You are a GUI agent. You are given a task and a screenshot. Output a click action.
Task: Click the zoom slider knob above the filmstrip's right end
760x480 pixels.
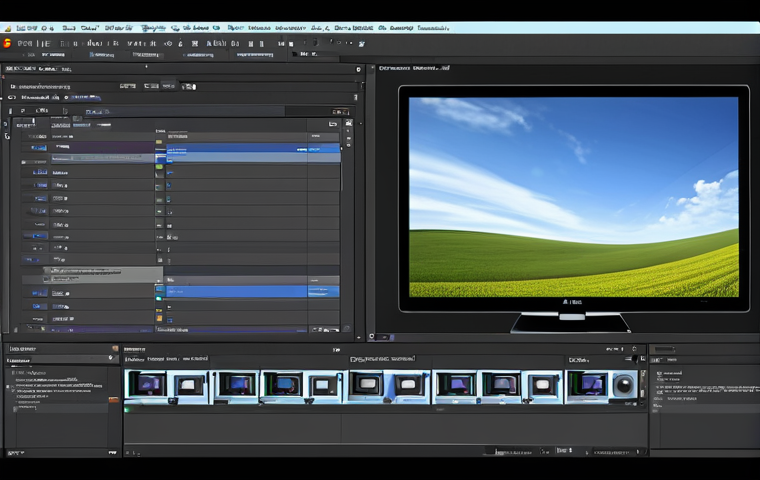coord(635,359)
